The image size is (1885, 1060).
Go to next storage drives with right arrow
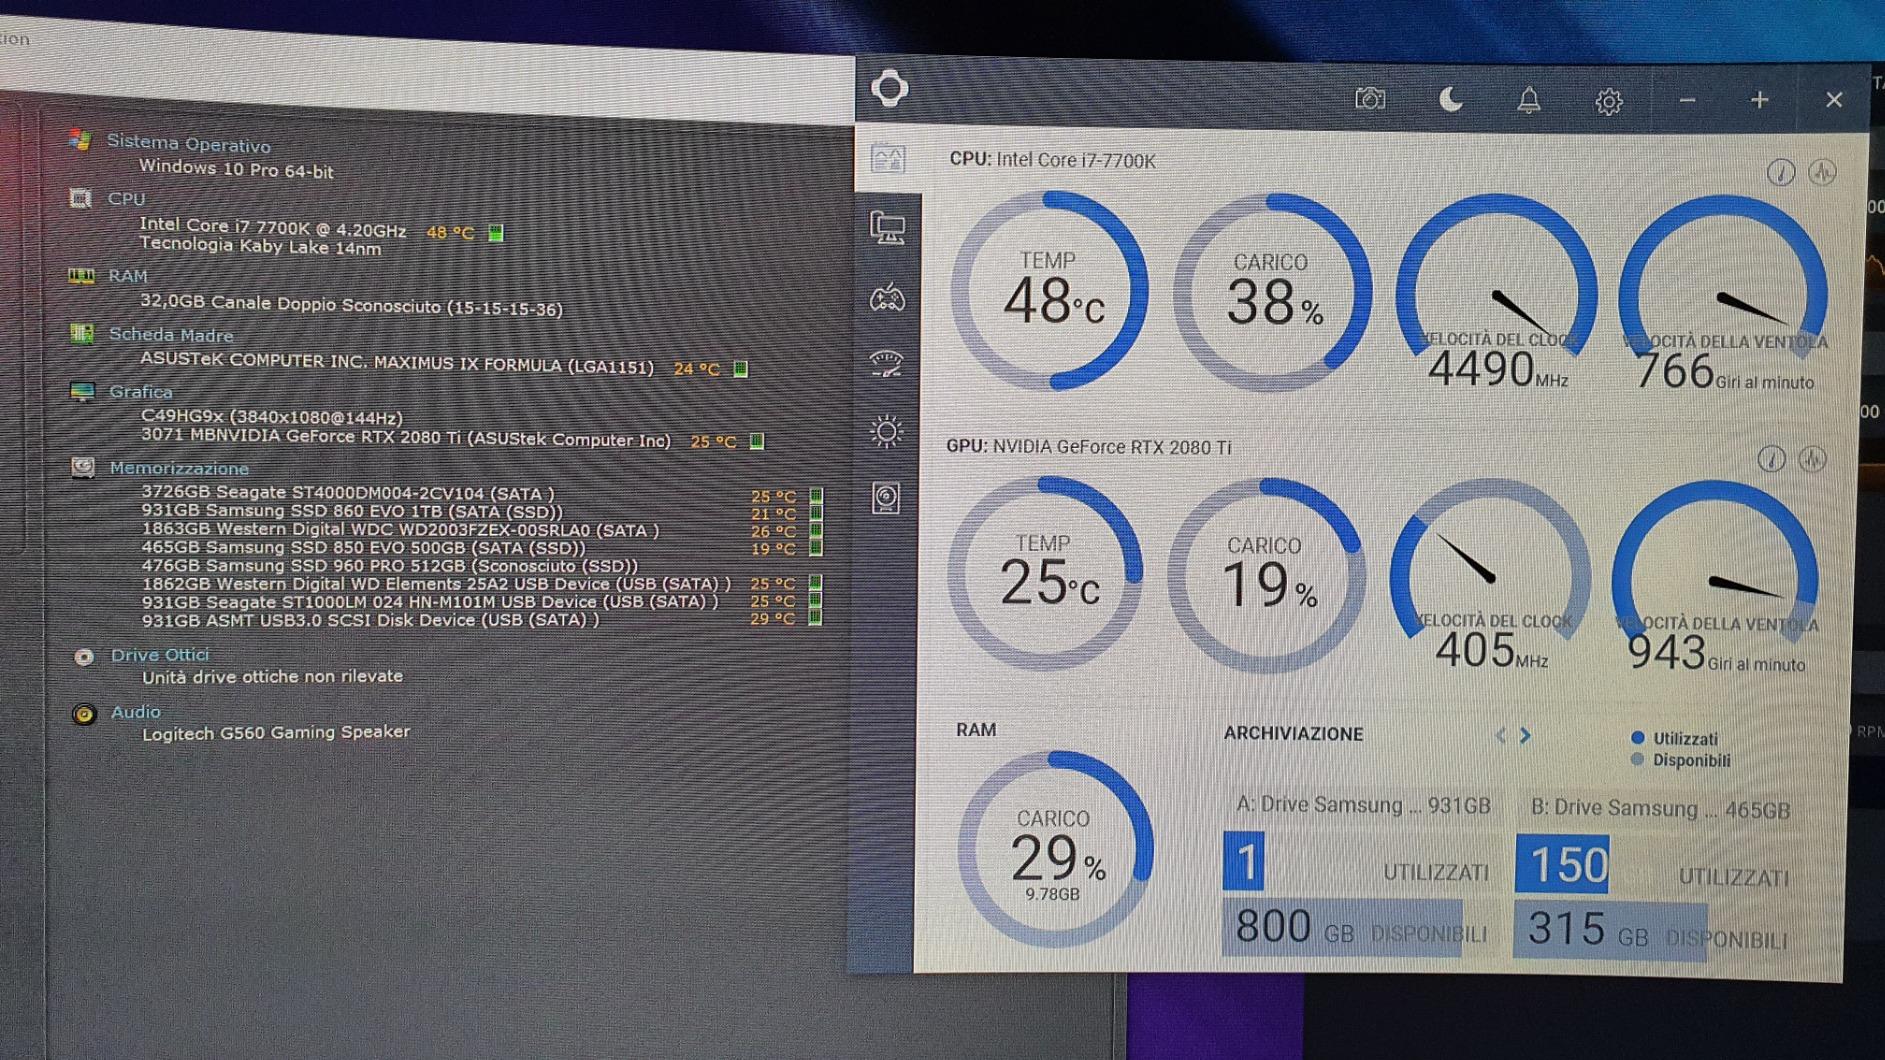pos(1525,735)
